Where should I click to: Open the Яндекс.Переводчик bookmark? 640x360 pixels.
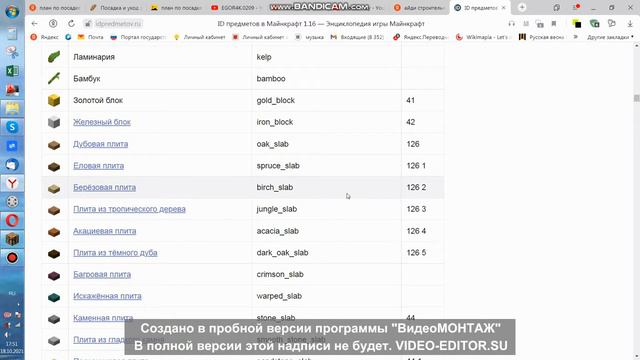tap(421, 37)
